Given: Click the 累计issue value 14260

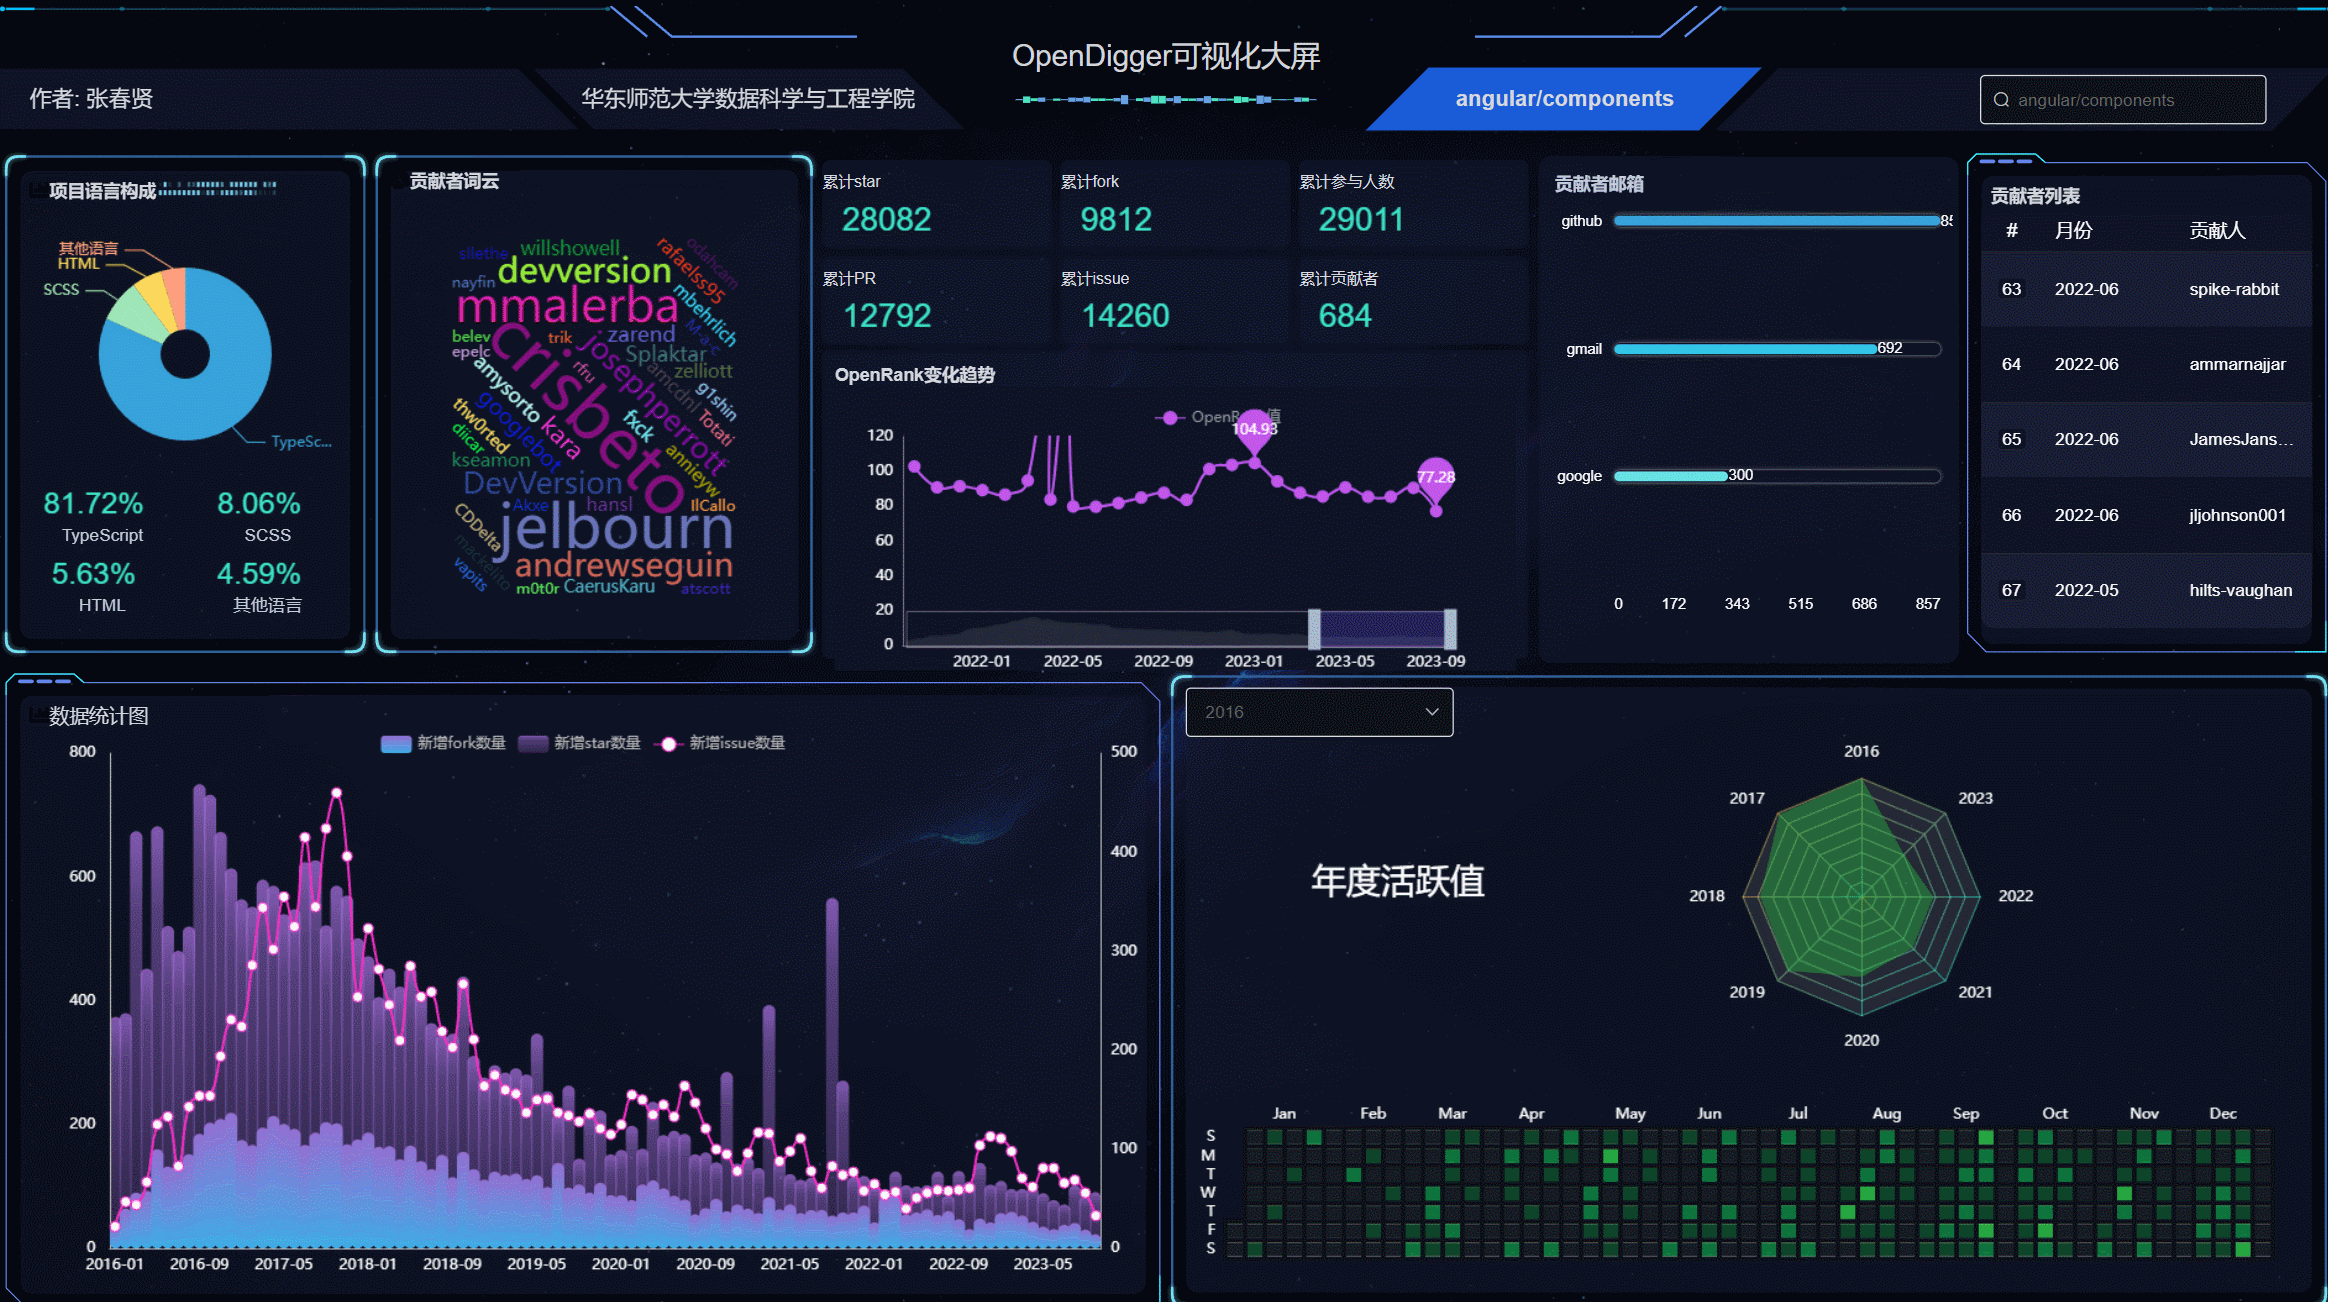Looking at the screenshot, I should coord(1125,316).
